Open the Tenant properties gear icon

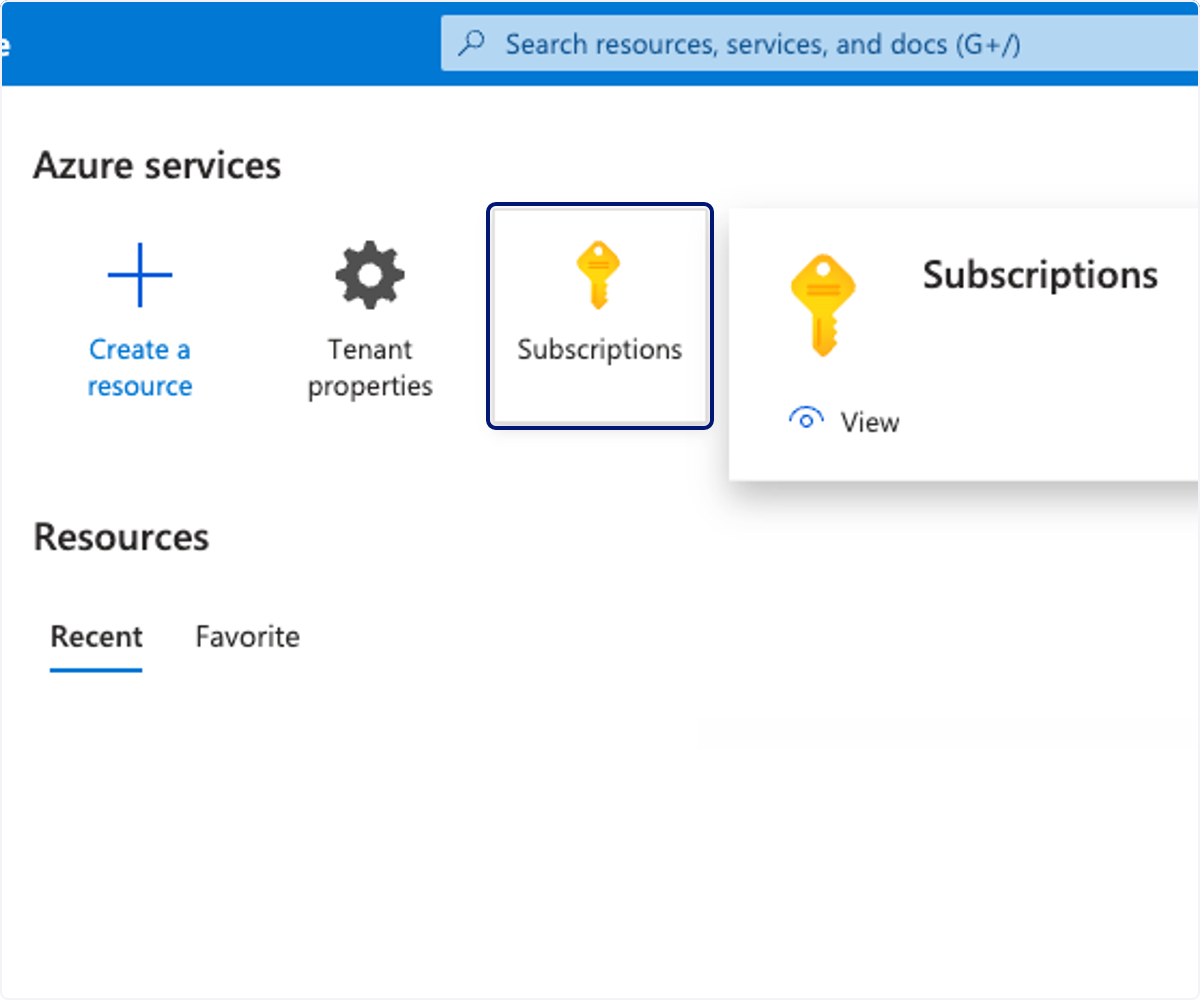pos(370,274)
